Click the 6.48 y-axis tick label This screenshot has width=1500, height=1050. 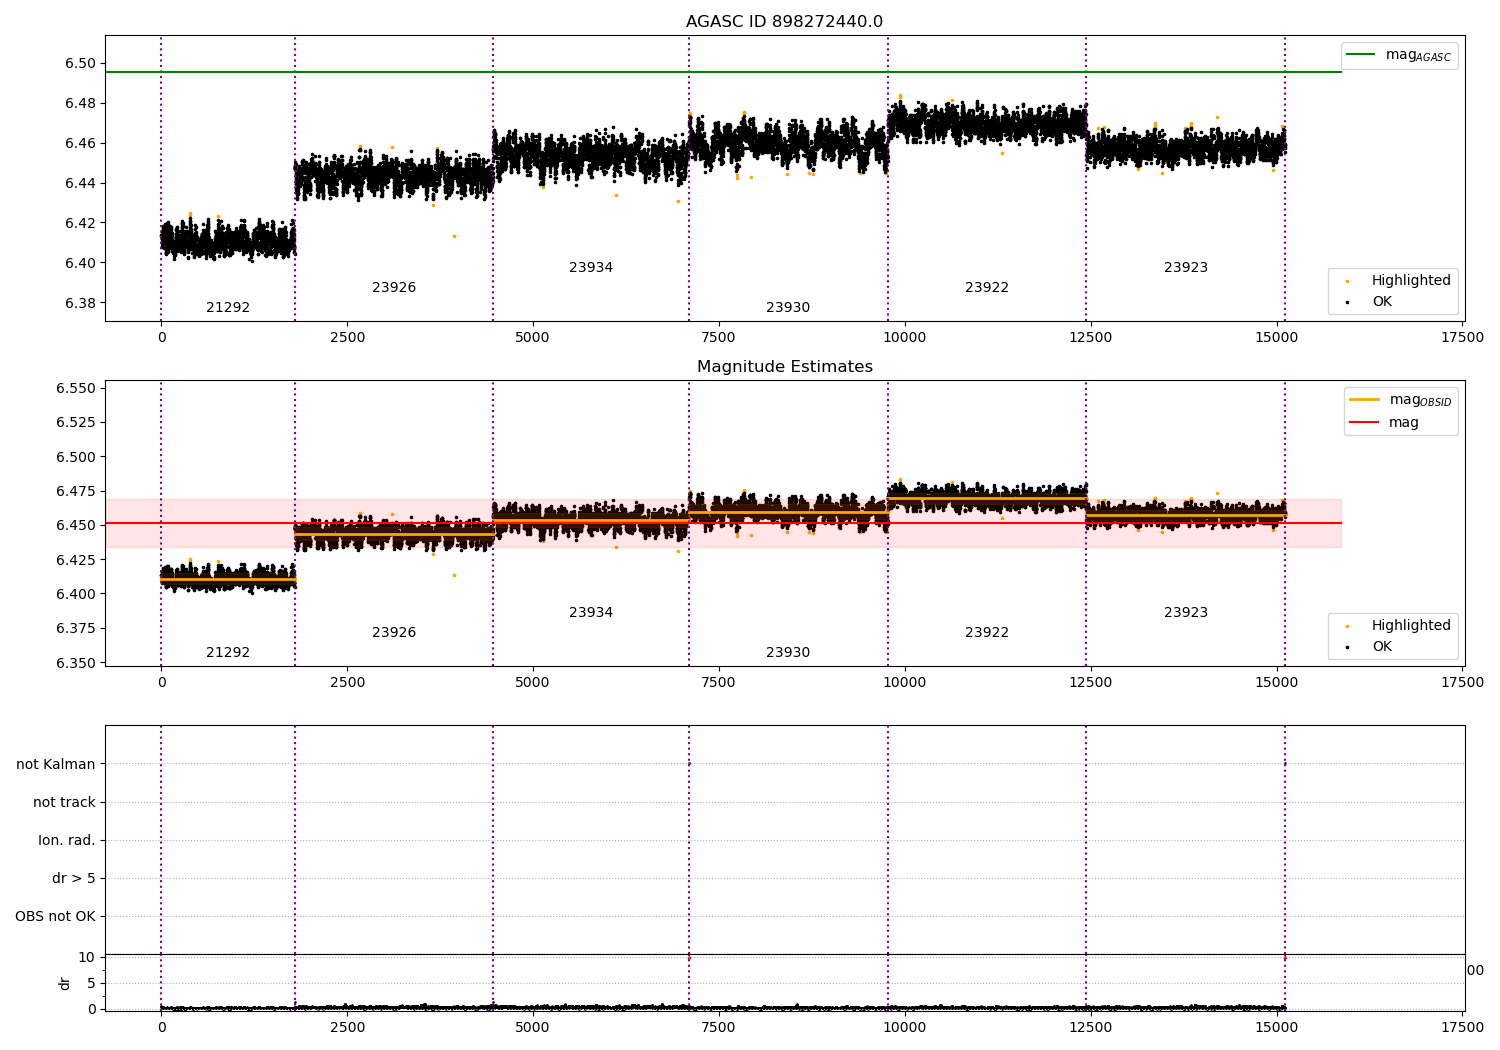click(x=80, y=103)
